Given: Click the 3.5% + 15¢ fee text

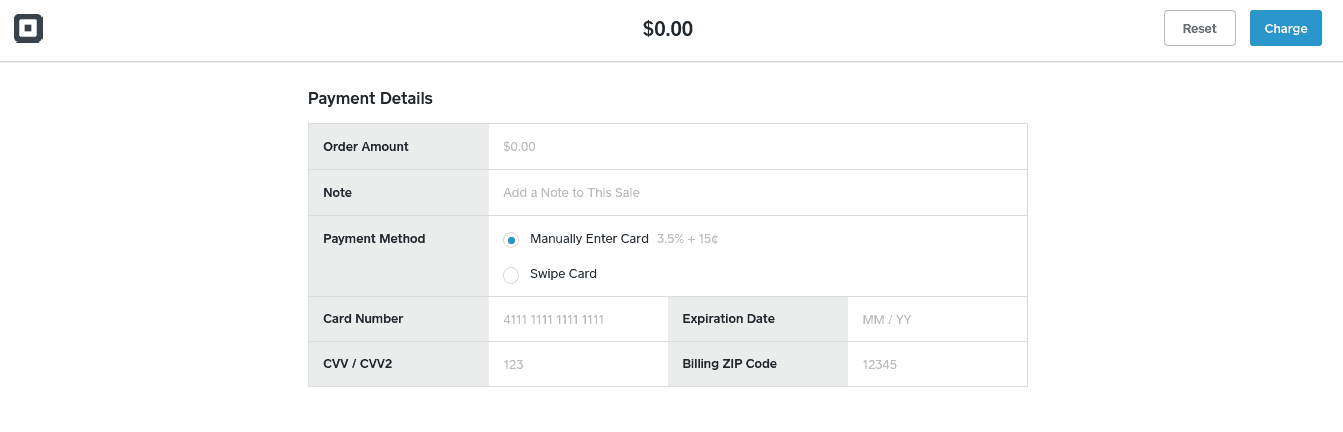Looking at the screenshot, I should coord(688,239).
